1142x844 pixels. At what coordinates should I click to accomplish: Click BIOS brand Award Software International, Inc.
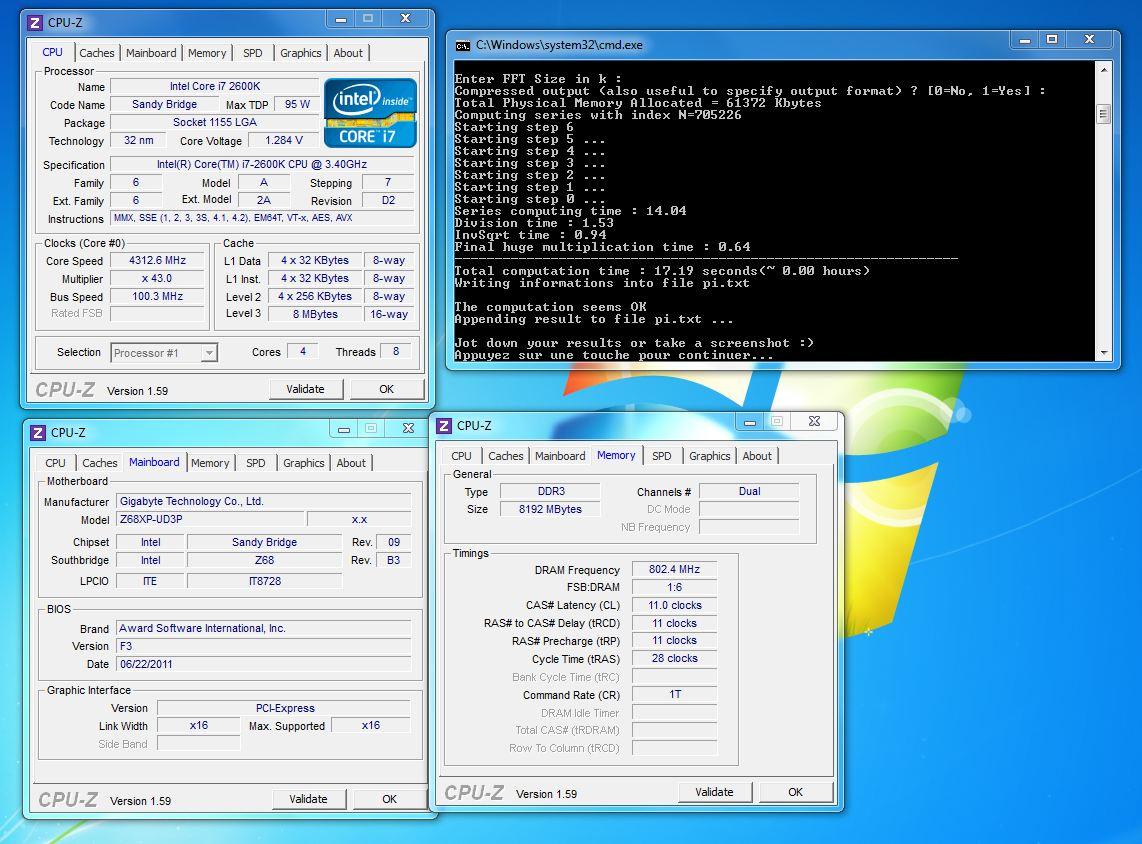point(264,628)
